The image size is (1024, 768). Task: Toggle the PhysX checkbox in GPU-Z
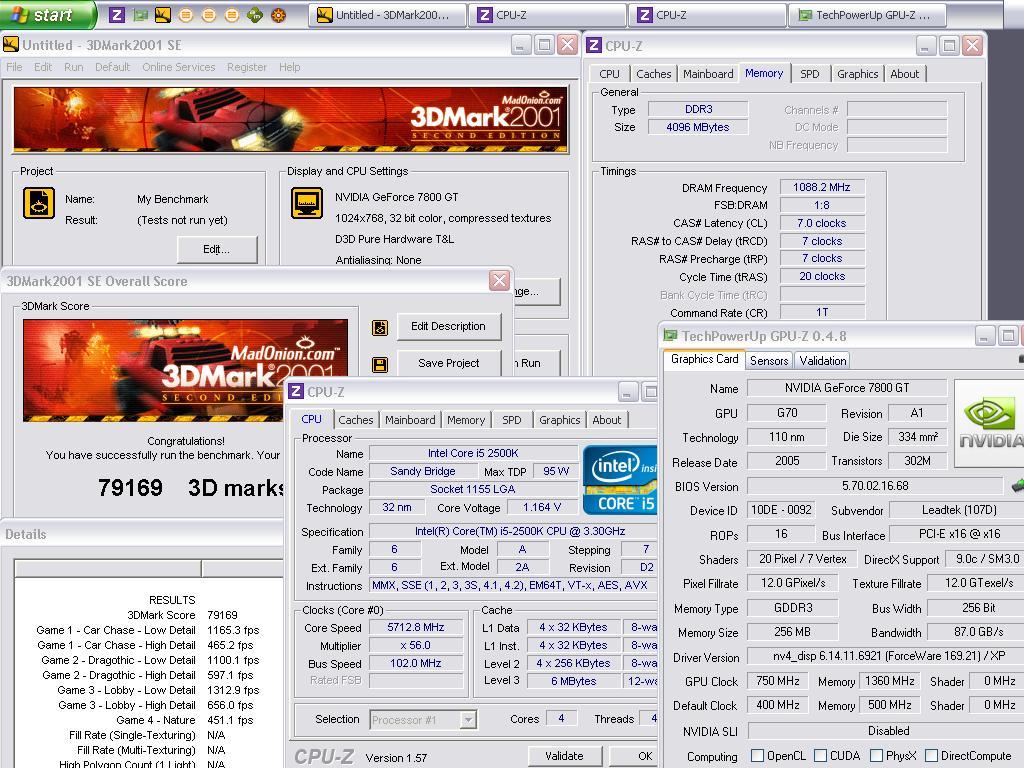876,756
